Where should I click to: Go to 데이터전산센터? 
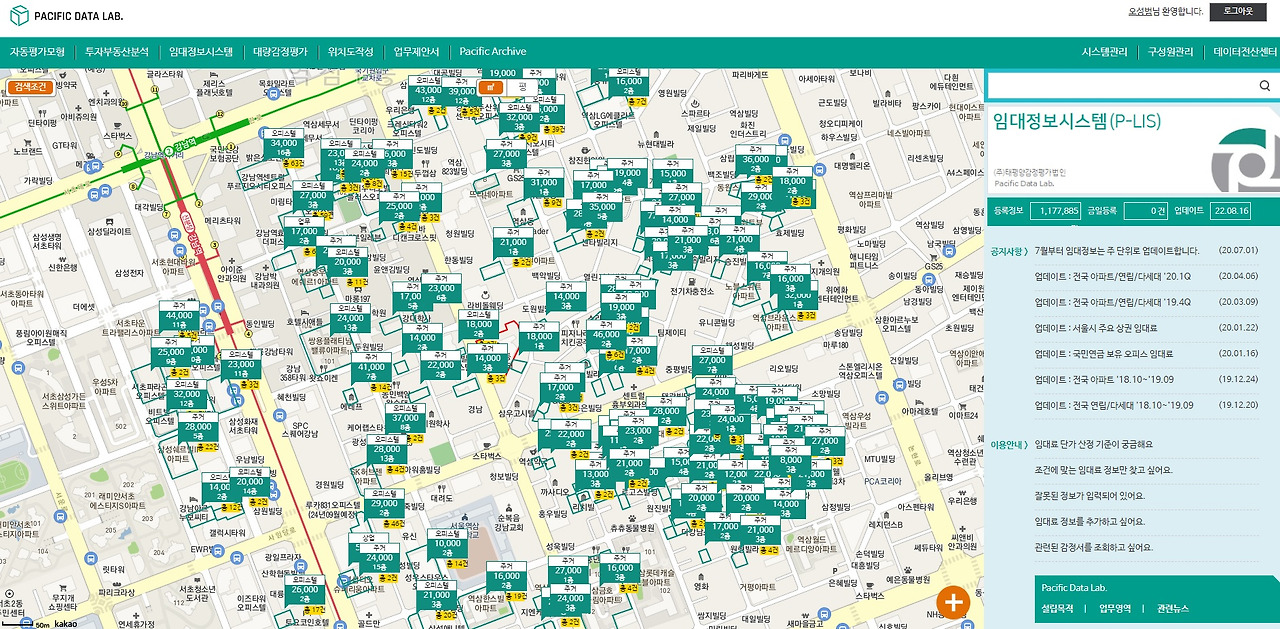point(1245,51)
